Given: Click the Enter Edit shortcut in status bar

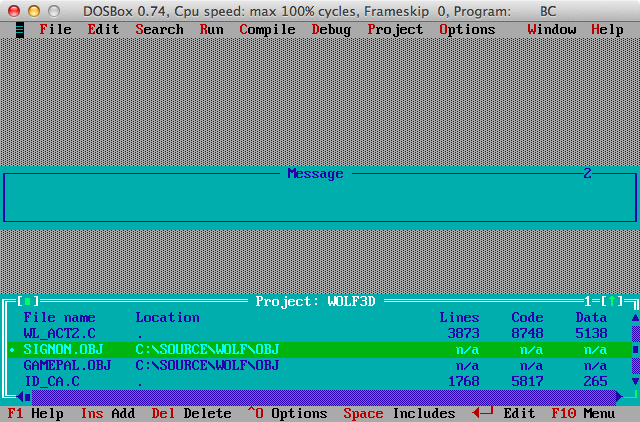Looking at the screenshot, I should (503, 413).
